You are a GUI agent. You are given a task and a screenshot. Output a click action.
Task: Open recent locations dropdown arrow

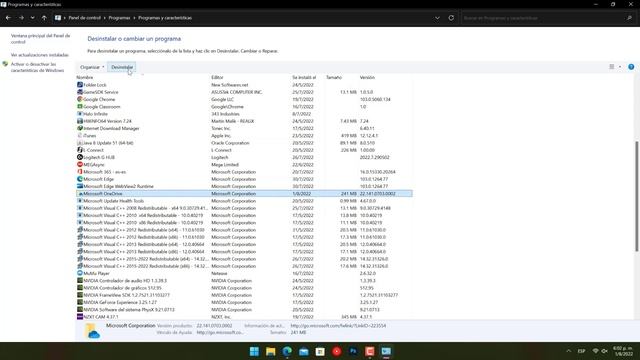(x=32, y=18)
